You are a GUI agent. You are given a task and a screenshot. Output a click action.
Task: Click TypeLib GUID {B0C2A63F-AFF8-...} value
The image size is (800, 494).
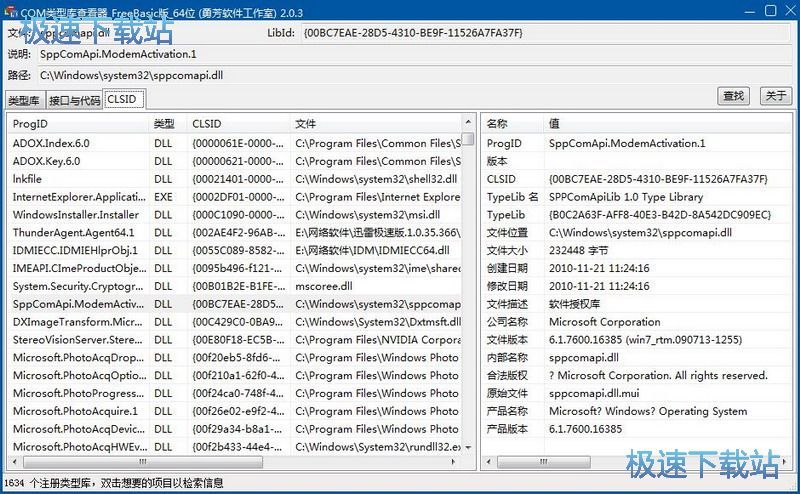point(660,215)
